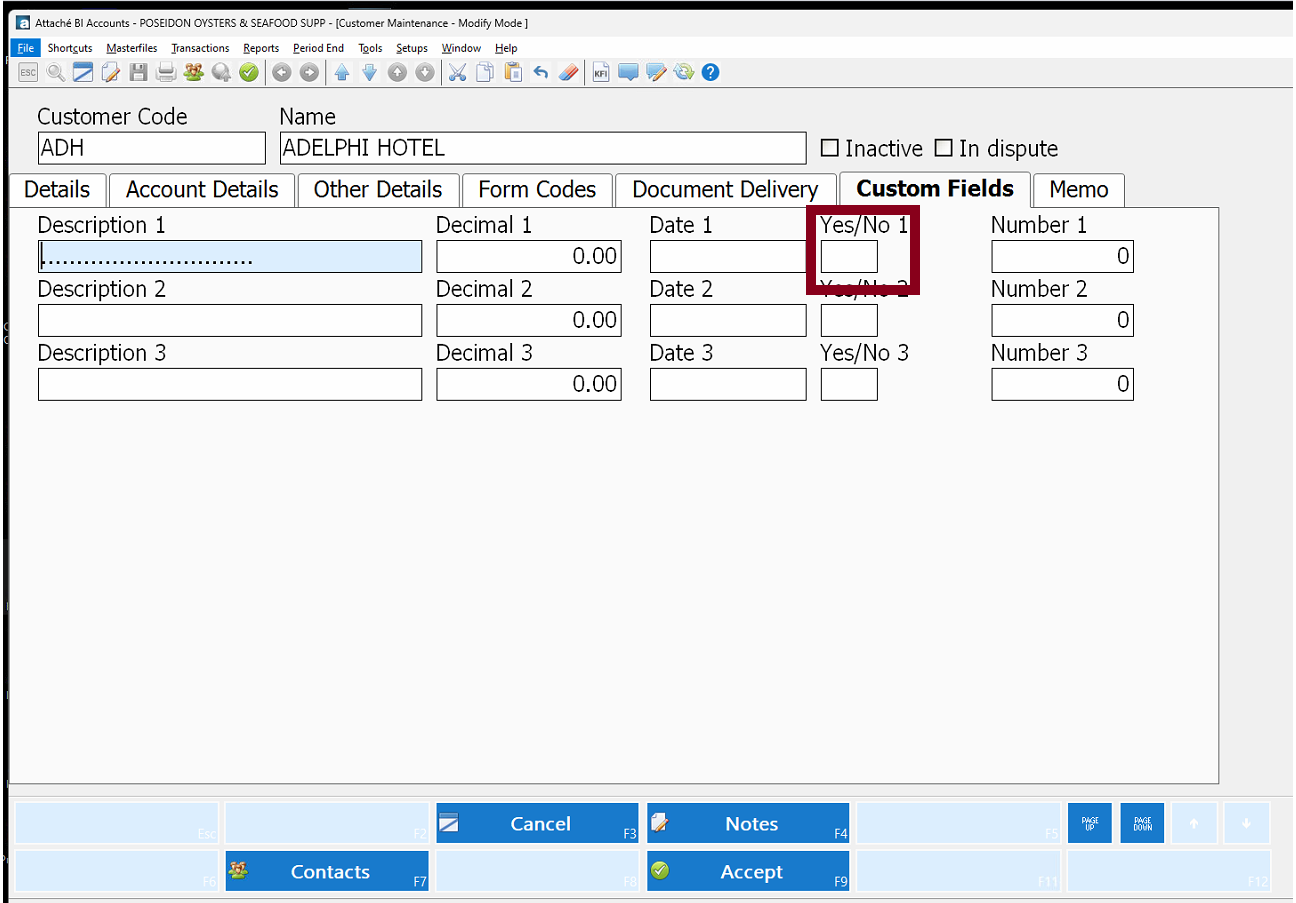Image resolution: width=1296 pixels, height=903 pixels.
Task: Tick the Inactive checkbox
Action: click(x=829, y=148)
